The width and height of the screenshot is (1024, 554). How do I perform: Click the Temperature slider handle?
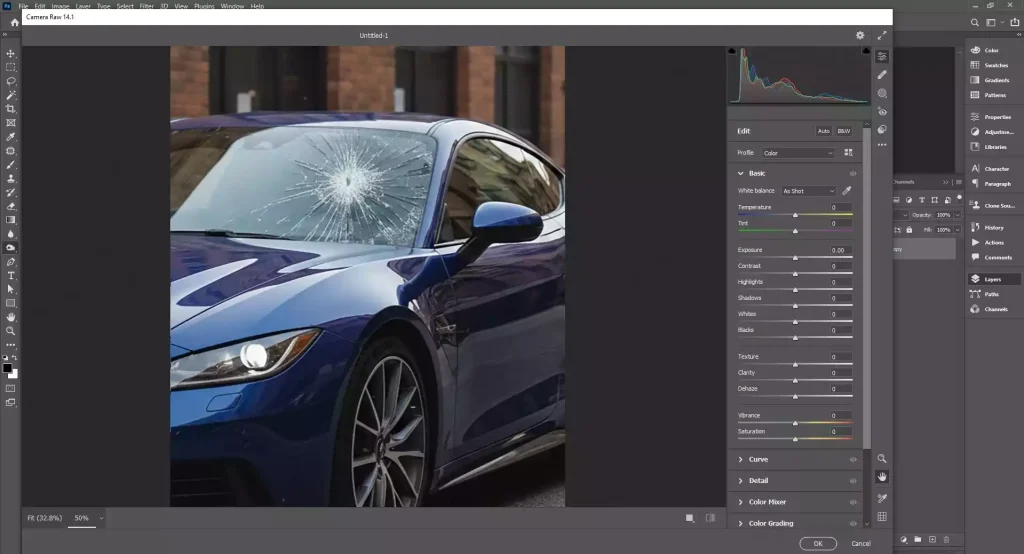795,215
